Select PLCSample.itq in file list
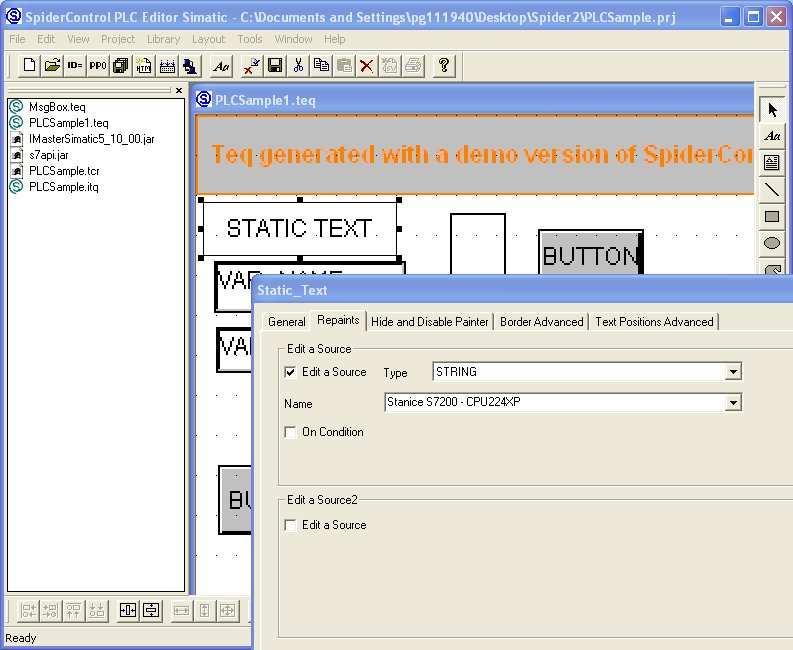Viewport: 793px width, 650px height. [x=64, y=187]
